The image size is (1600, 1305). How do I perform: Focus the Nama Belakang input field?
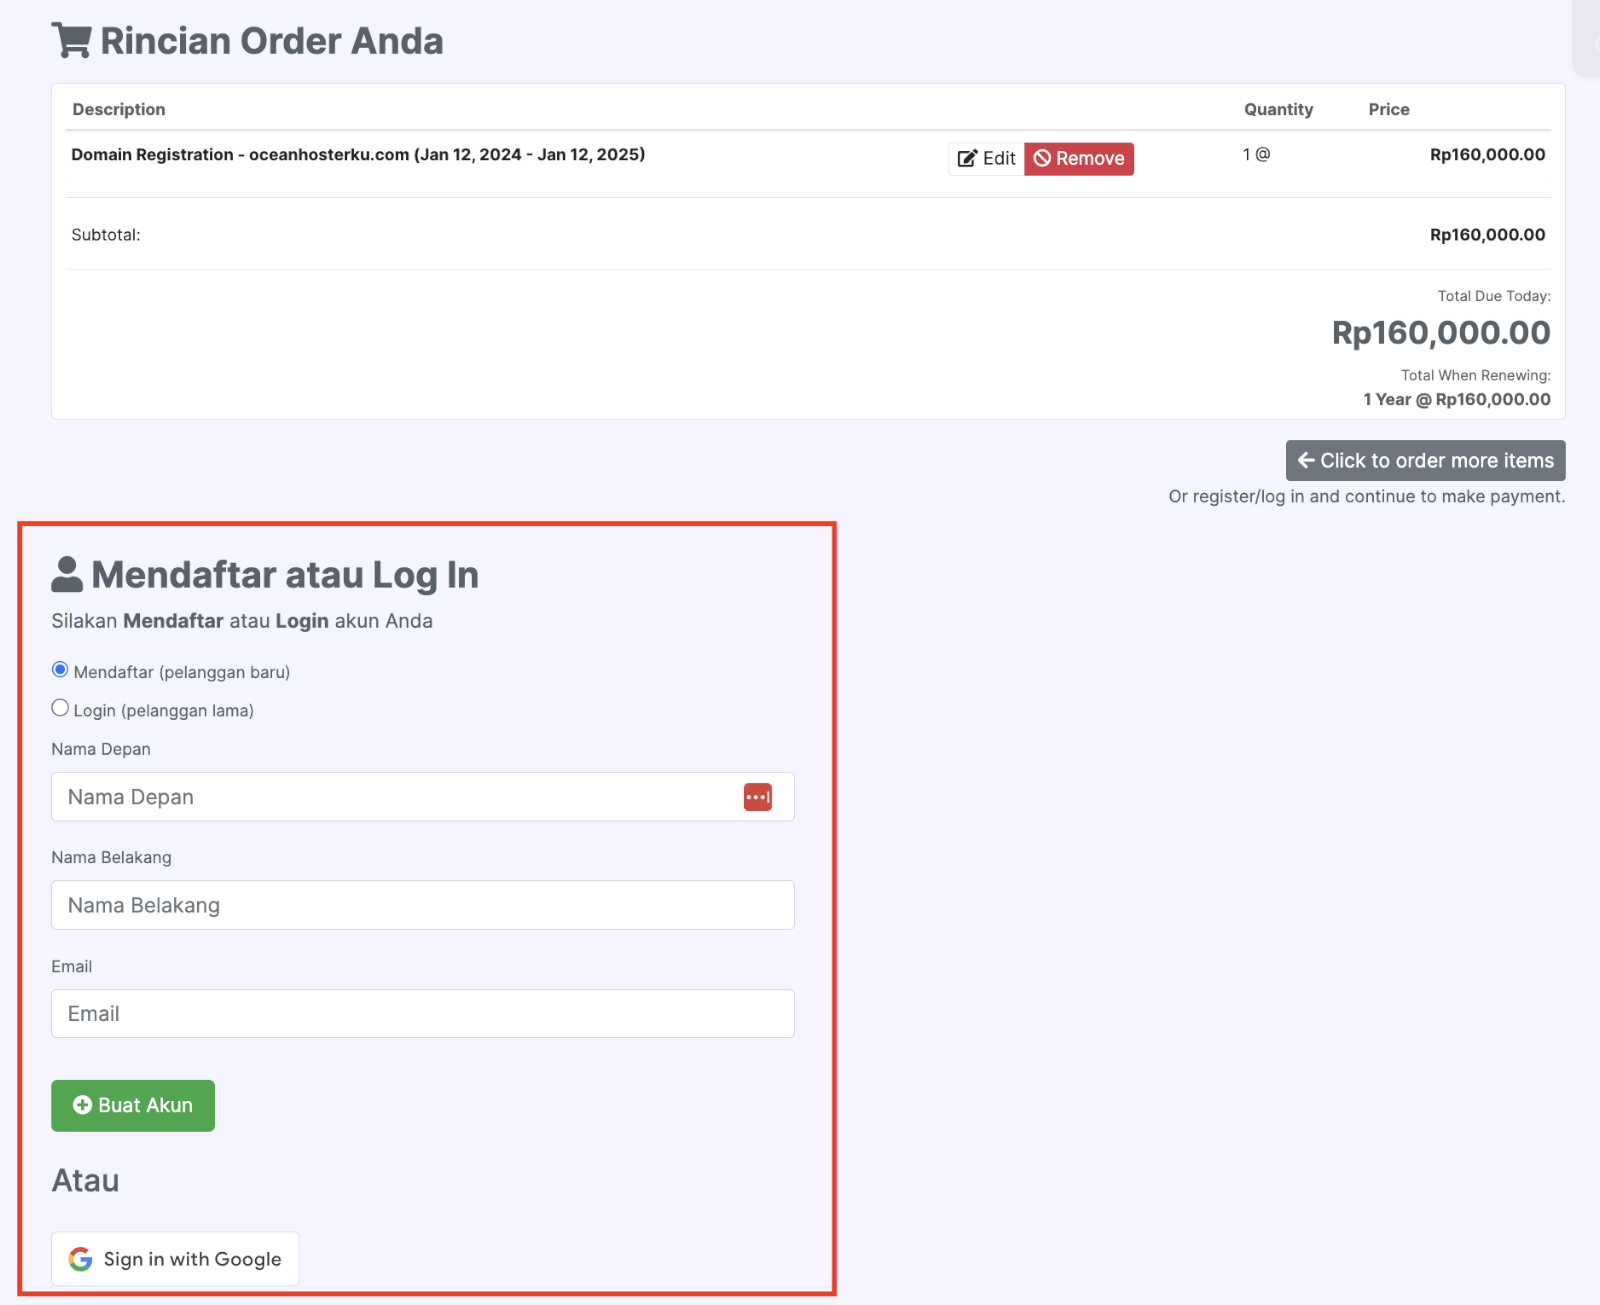click(x=423, y=905)
